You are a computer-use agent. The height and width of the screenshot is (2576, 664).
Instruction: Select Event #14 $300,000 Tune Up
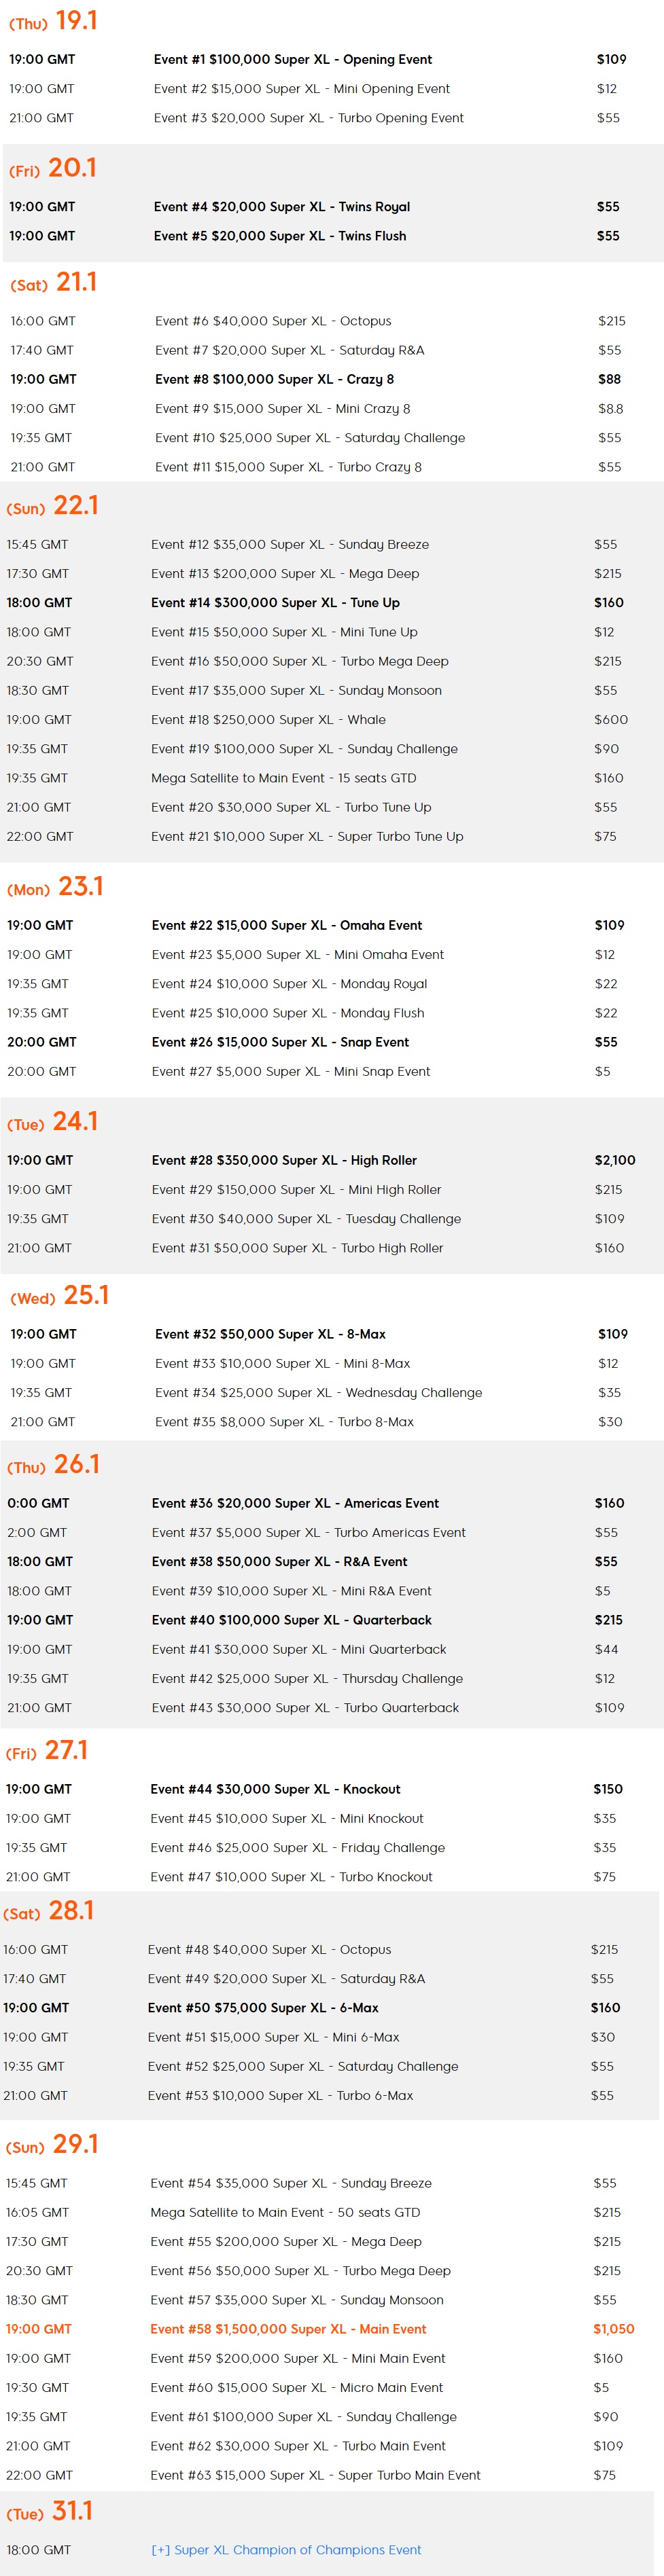275,602
